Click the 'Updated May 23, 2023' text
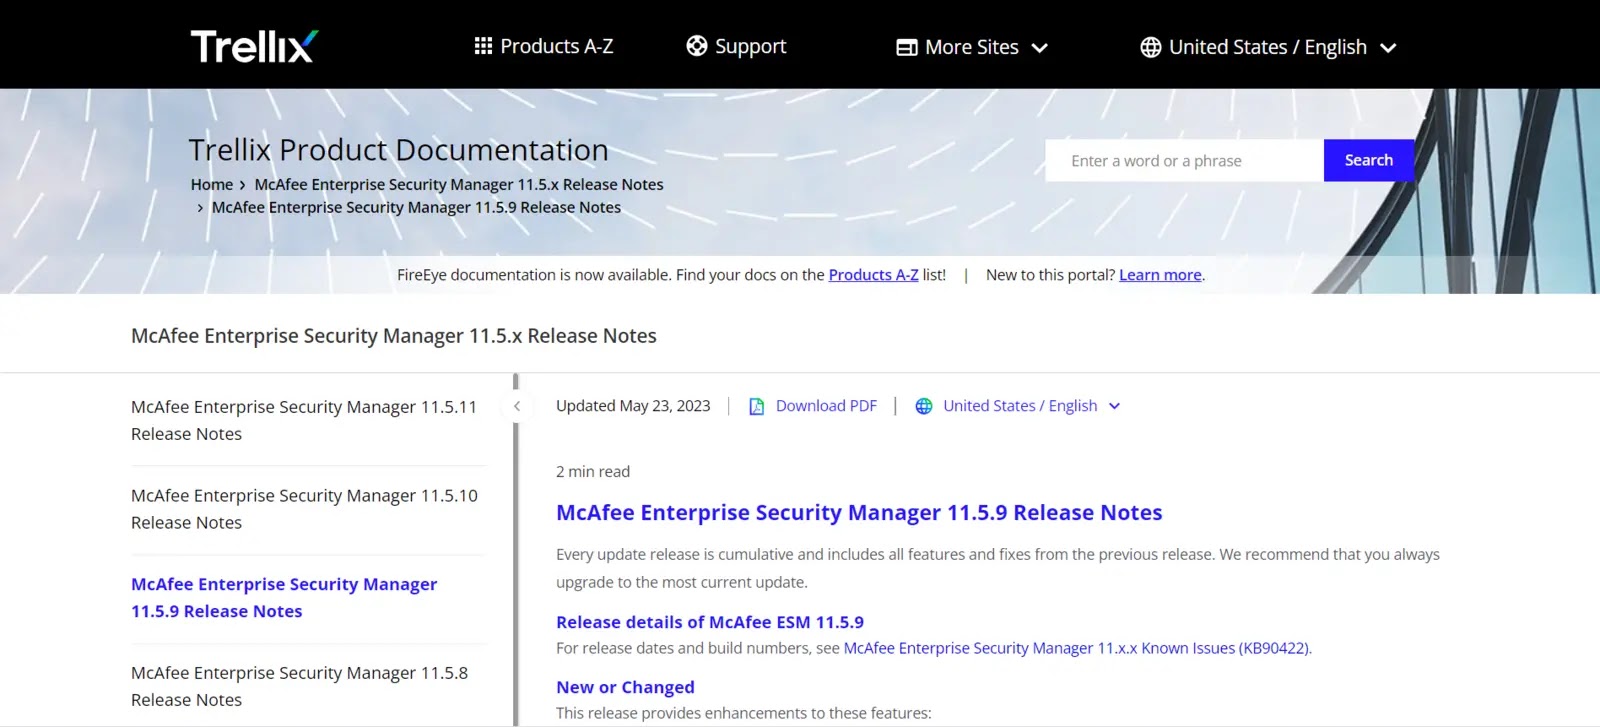The width and height of the screenshot is (1600, 727). pyautogui.click(x=633, y=406)
